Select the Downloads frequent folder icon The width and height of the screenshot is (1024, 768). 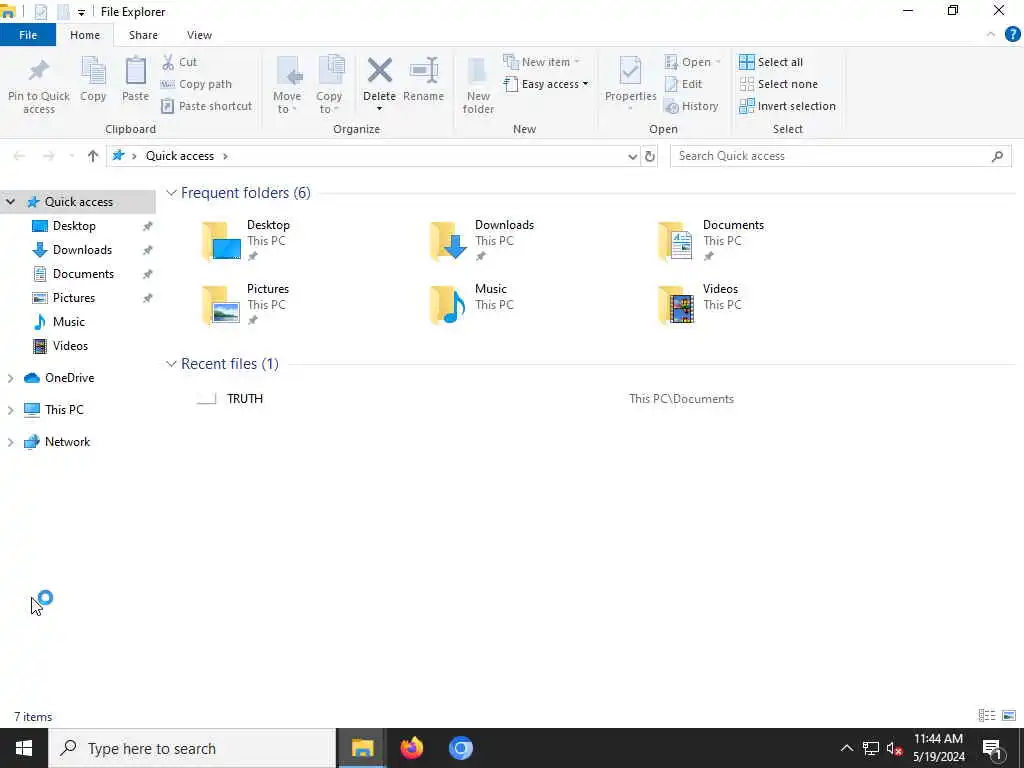click(x=449, y=241)
